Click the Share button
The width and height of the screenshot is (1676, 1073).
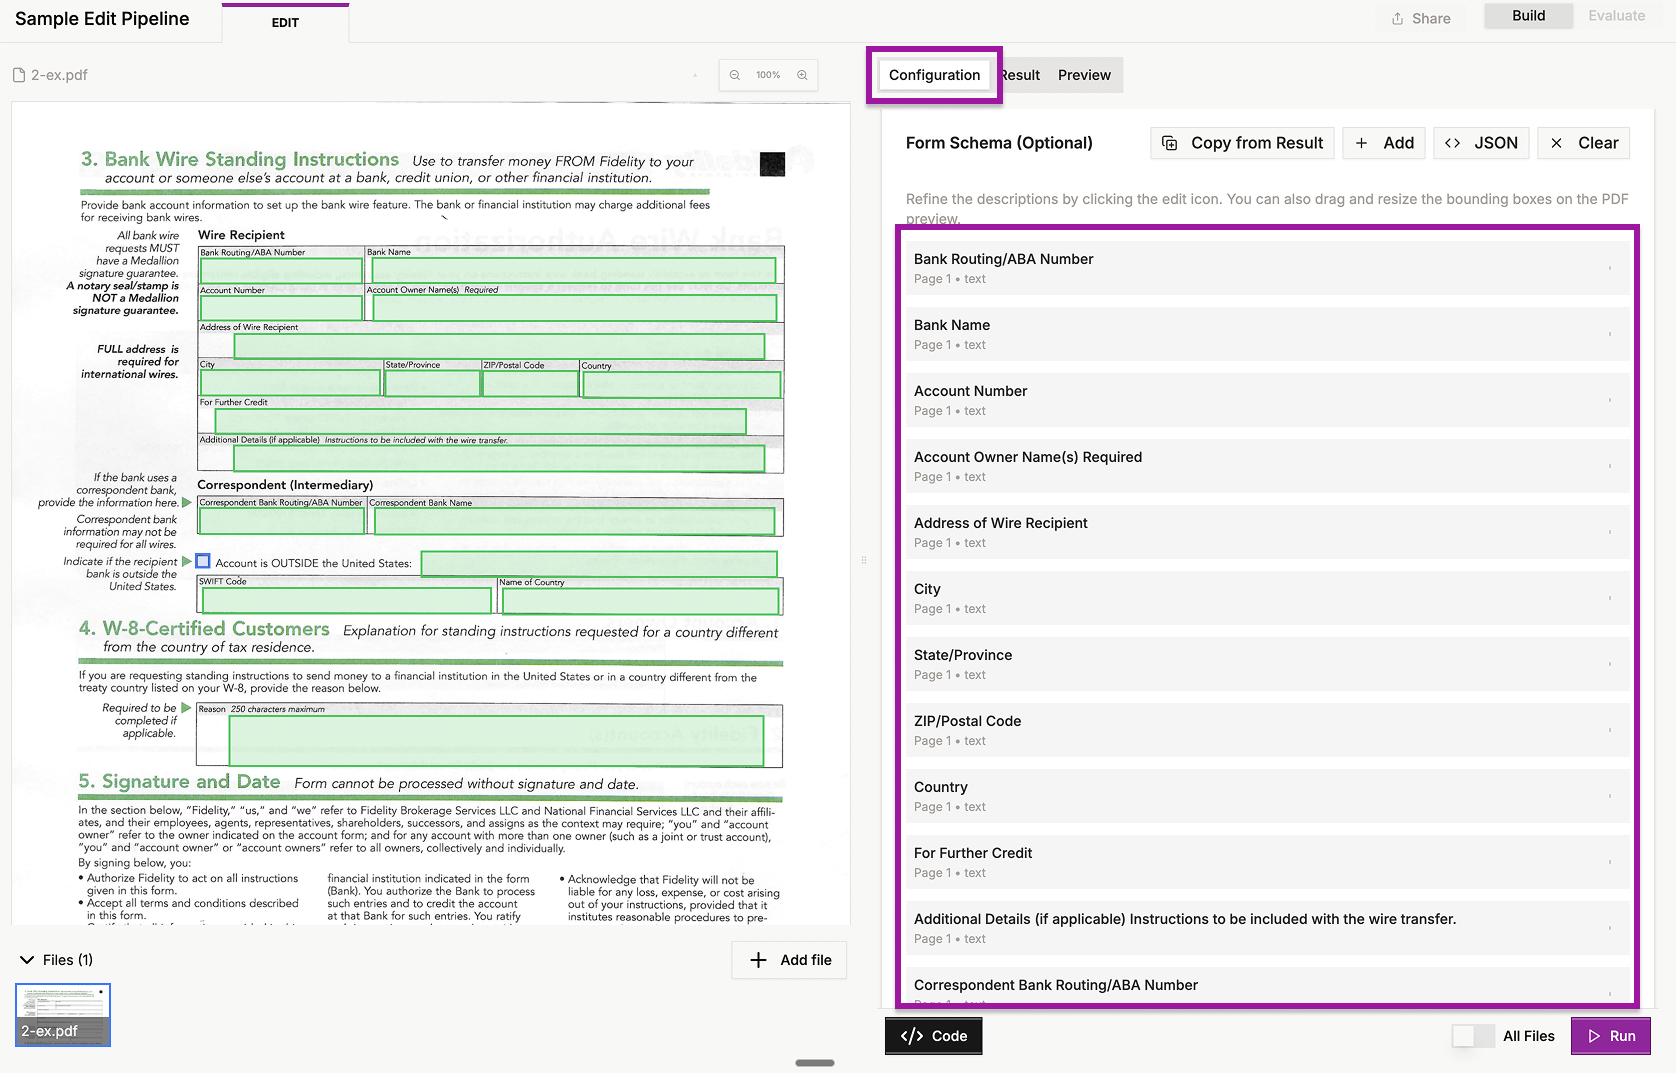point(1421,18)
